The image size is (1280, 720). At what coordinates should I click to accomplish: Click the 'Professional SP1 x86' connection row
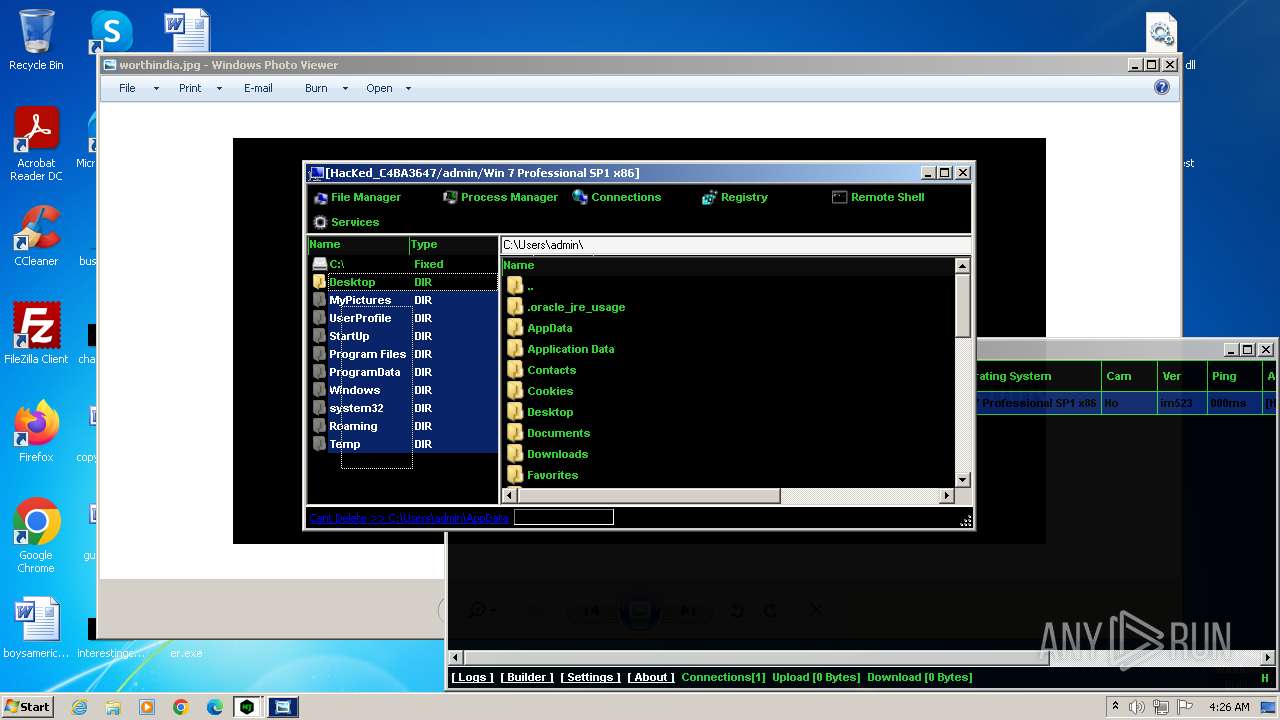coord(1127,403)
